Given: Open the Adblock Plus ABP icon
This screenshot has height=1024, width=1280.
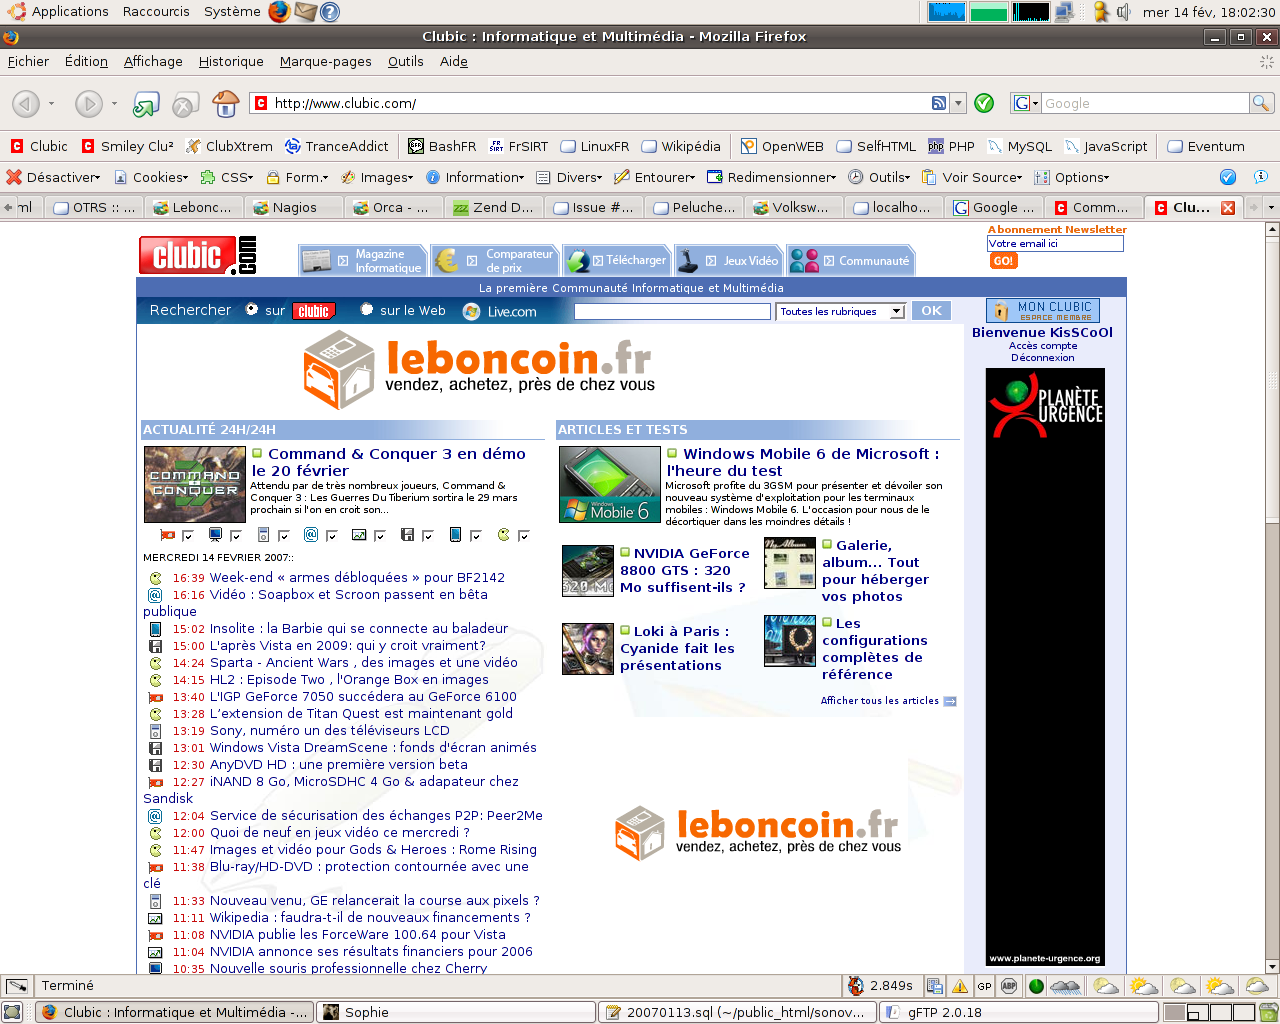Looking at the screenshot, I should [1010, 986].
